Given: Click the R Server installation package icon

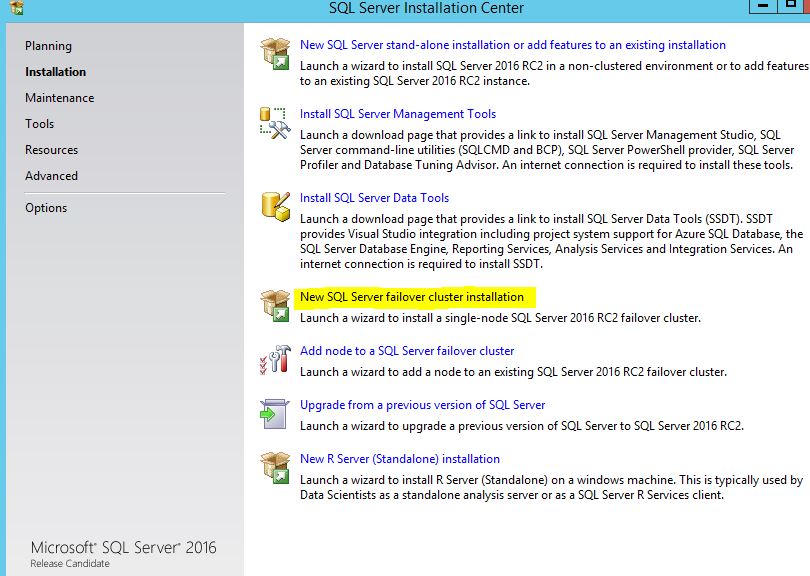Looking at the screenshot, I should pyautogui.click(x=273, y=466).
